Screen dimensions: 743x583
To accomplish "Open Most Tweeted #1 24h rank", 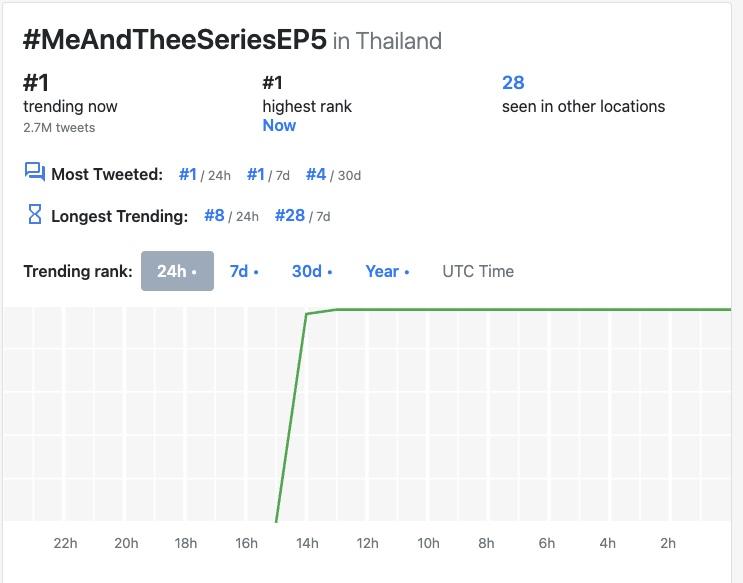I will point(188,174).
